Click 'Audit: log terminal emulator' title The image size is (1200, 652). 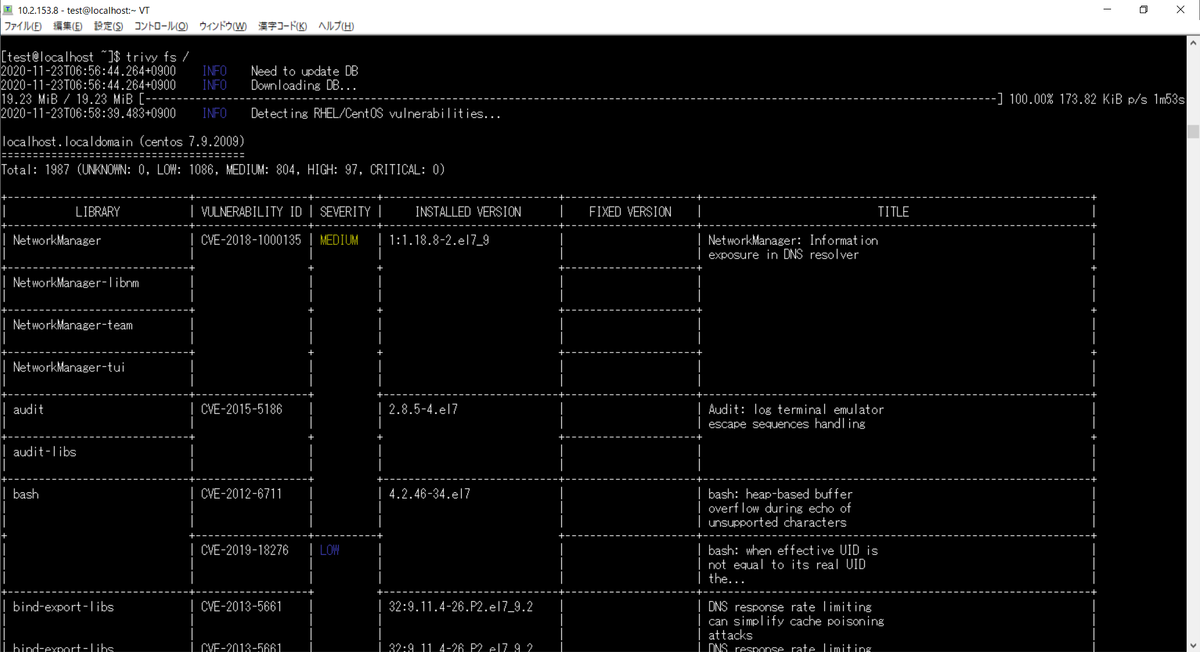click(x=796, y=409)
